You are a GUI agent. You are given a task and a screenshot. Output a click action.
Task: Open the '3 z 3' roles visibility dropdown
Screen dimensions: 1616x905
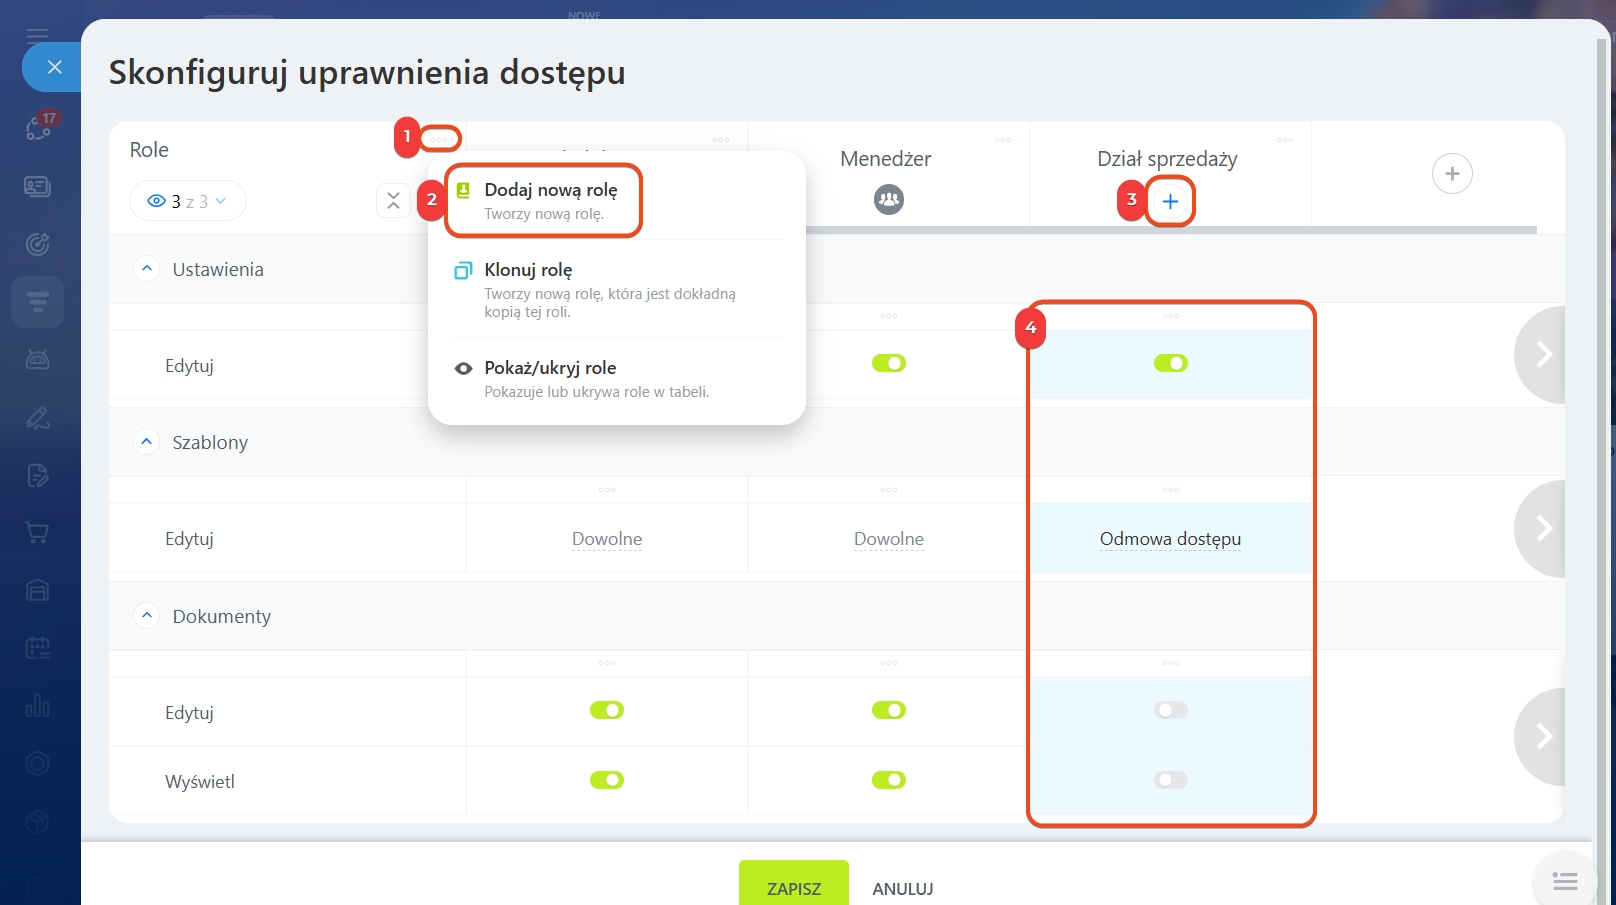tap(187, 201)
